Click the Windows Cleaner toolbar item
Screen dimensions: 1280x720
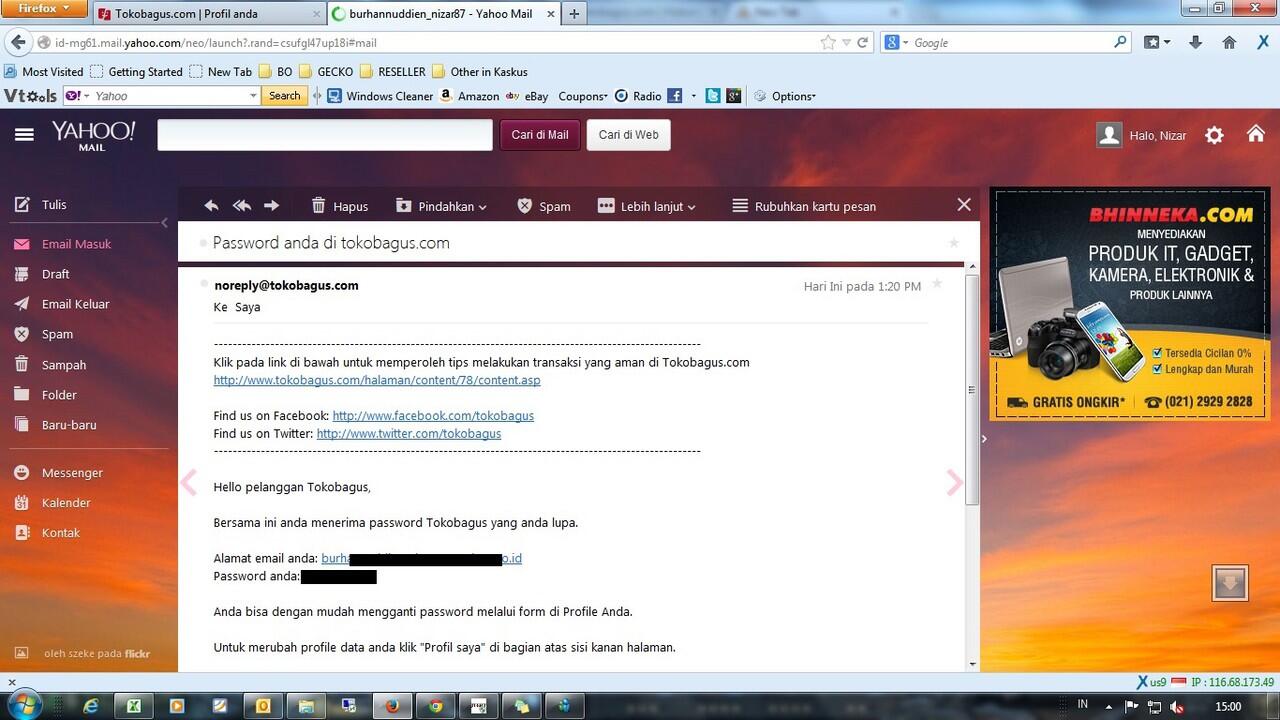click(x=381, y=96)
